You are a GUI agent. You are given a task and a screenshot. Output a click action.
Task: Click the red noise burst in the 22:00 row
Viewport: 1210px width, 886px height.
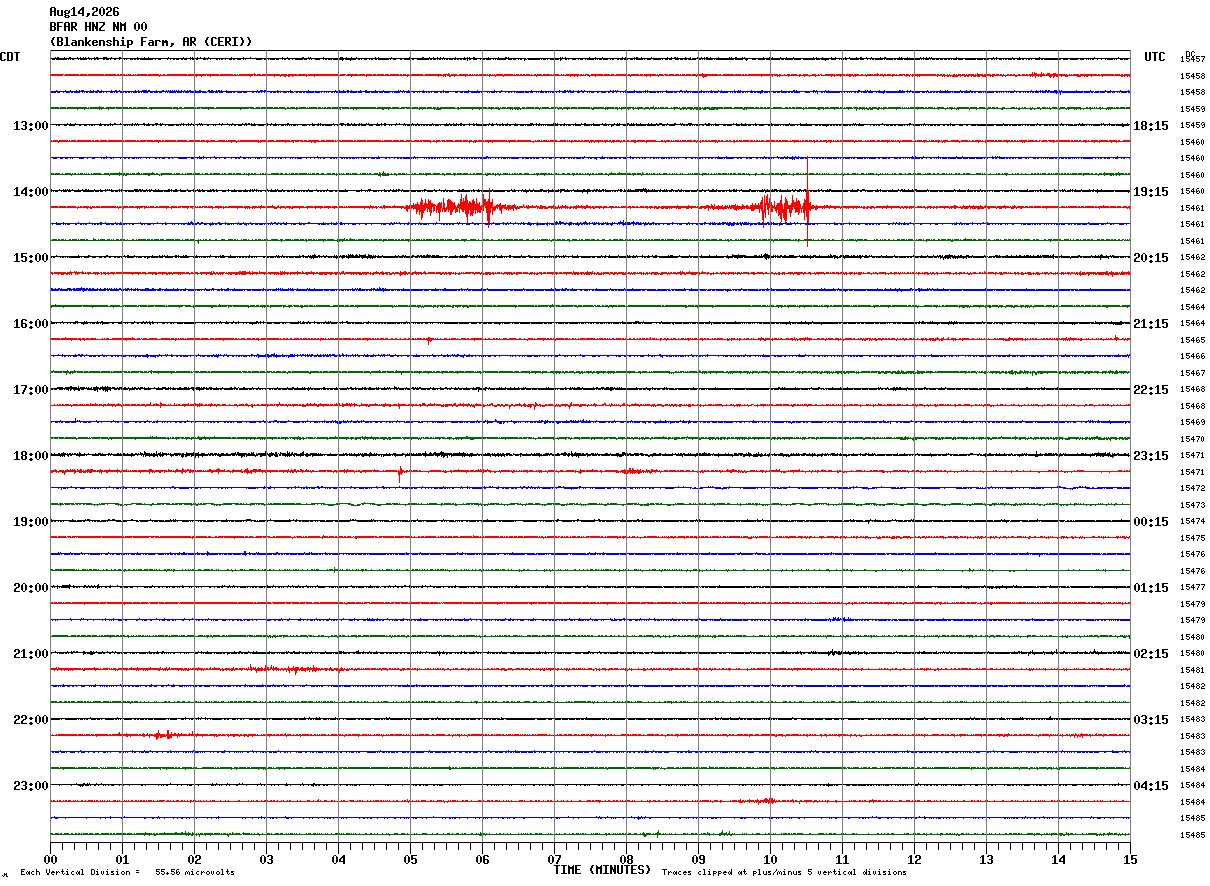coord(160,735)
